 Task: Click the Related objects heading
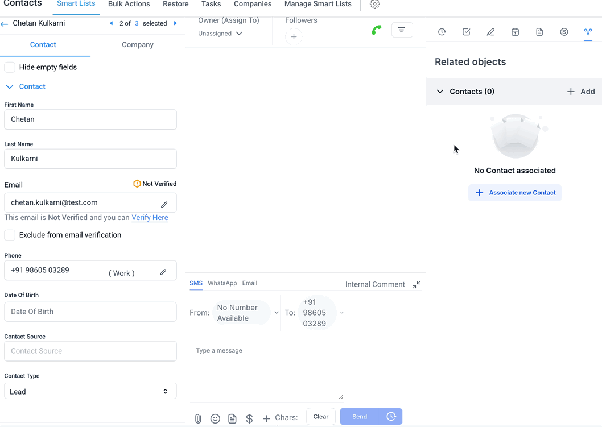tap(470, 62)
